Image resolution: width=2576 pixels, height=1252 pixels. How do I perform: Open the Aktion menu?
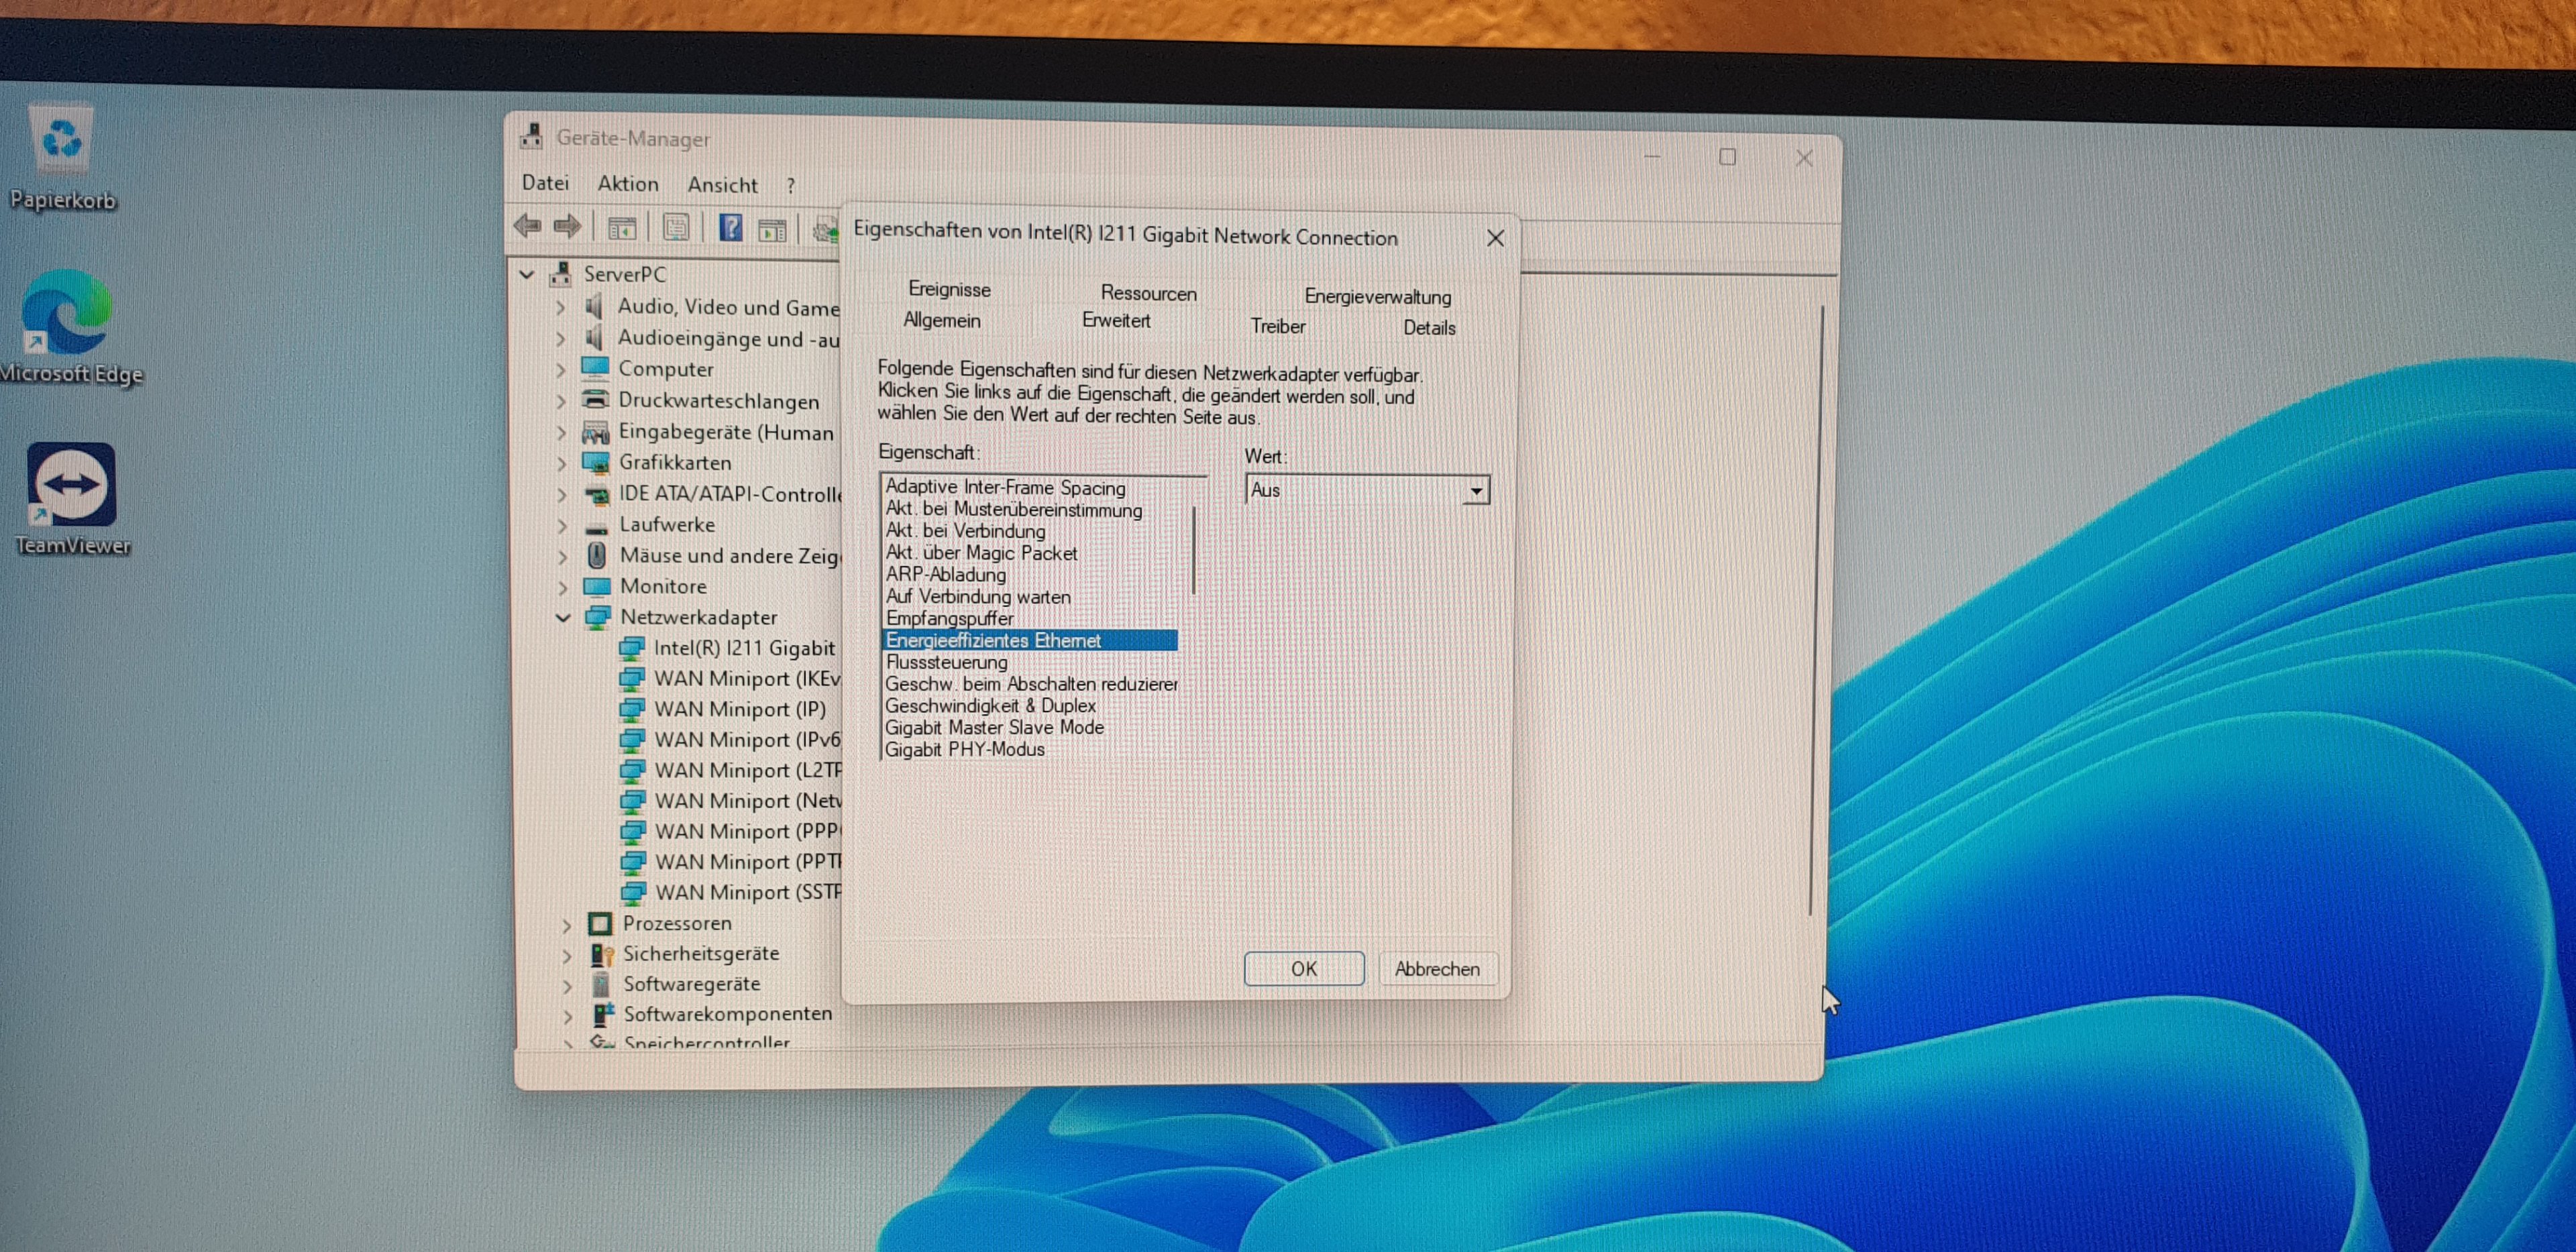[x=627, y=184]
